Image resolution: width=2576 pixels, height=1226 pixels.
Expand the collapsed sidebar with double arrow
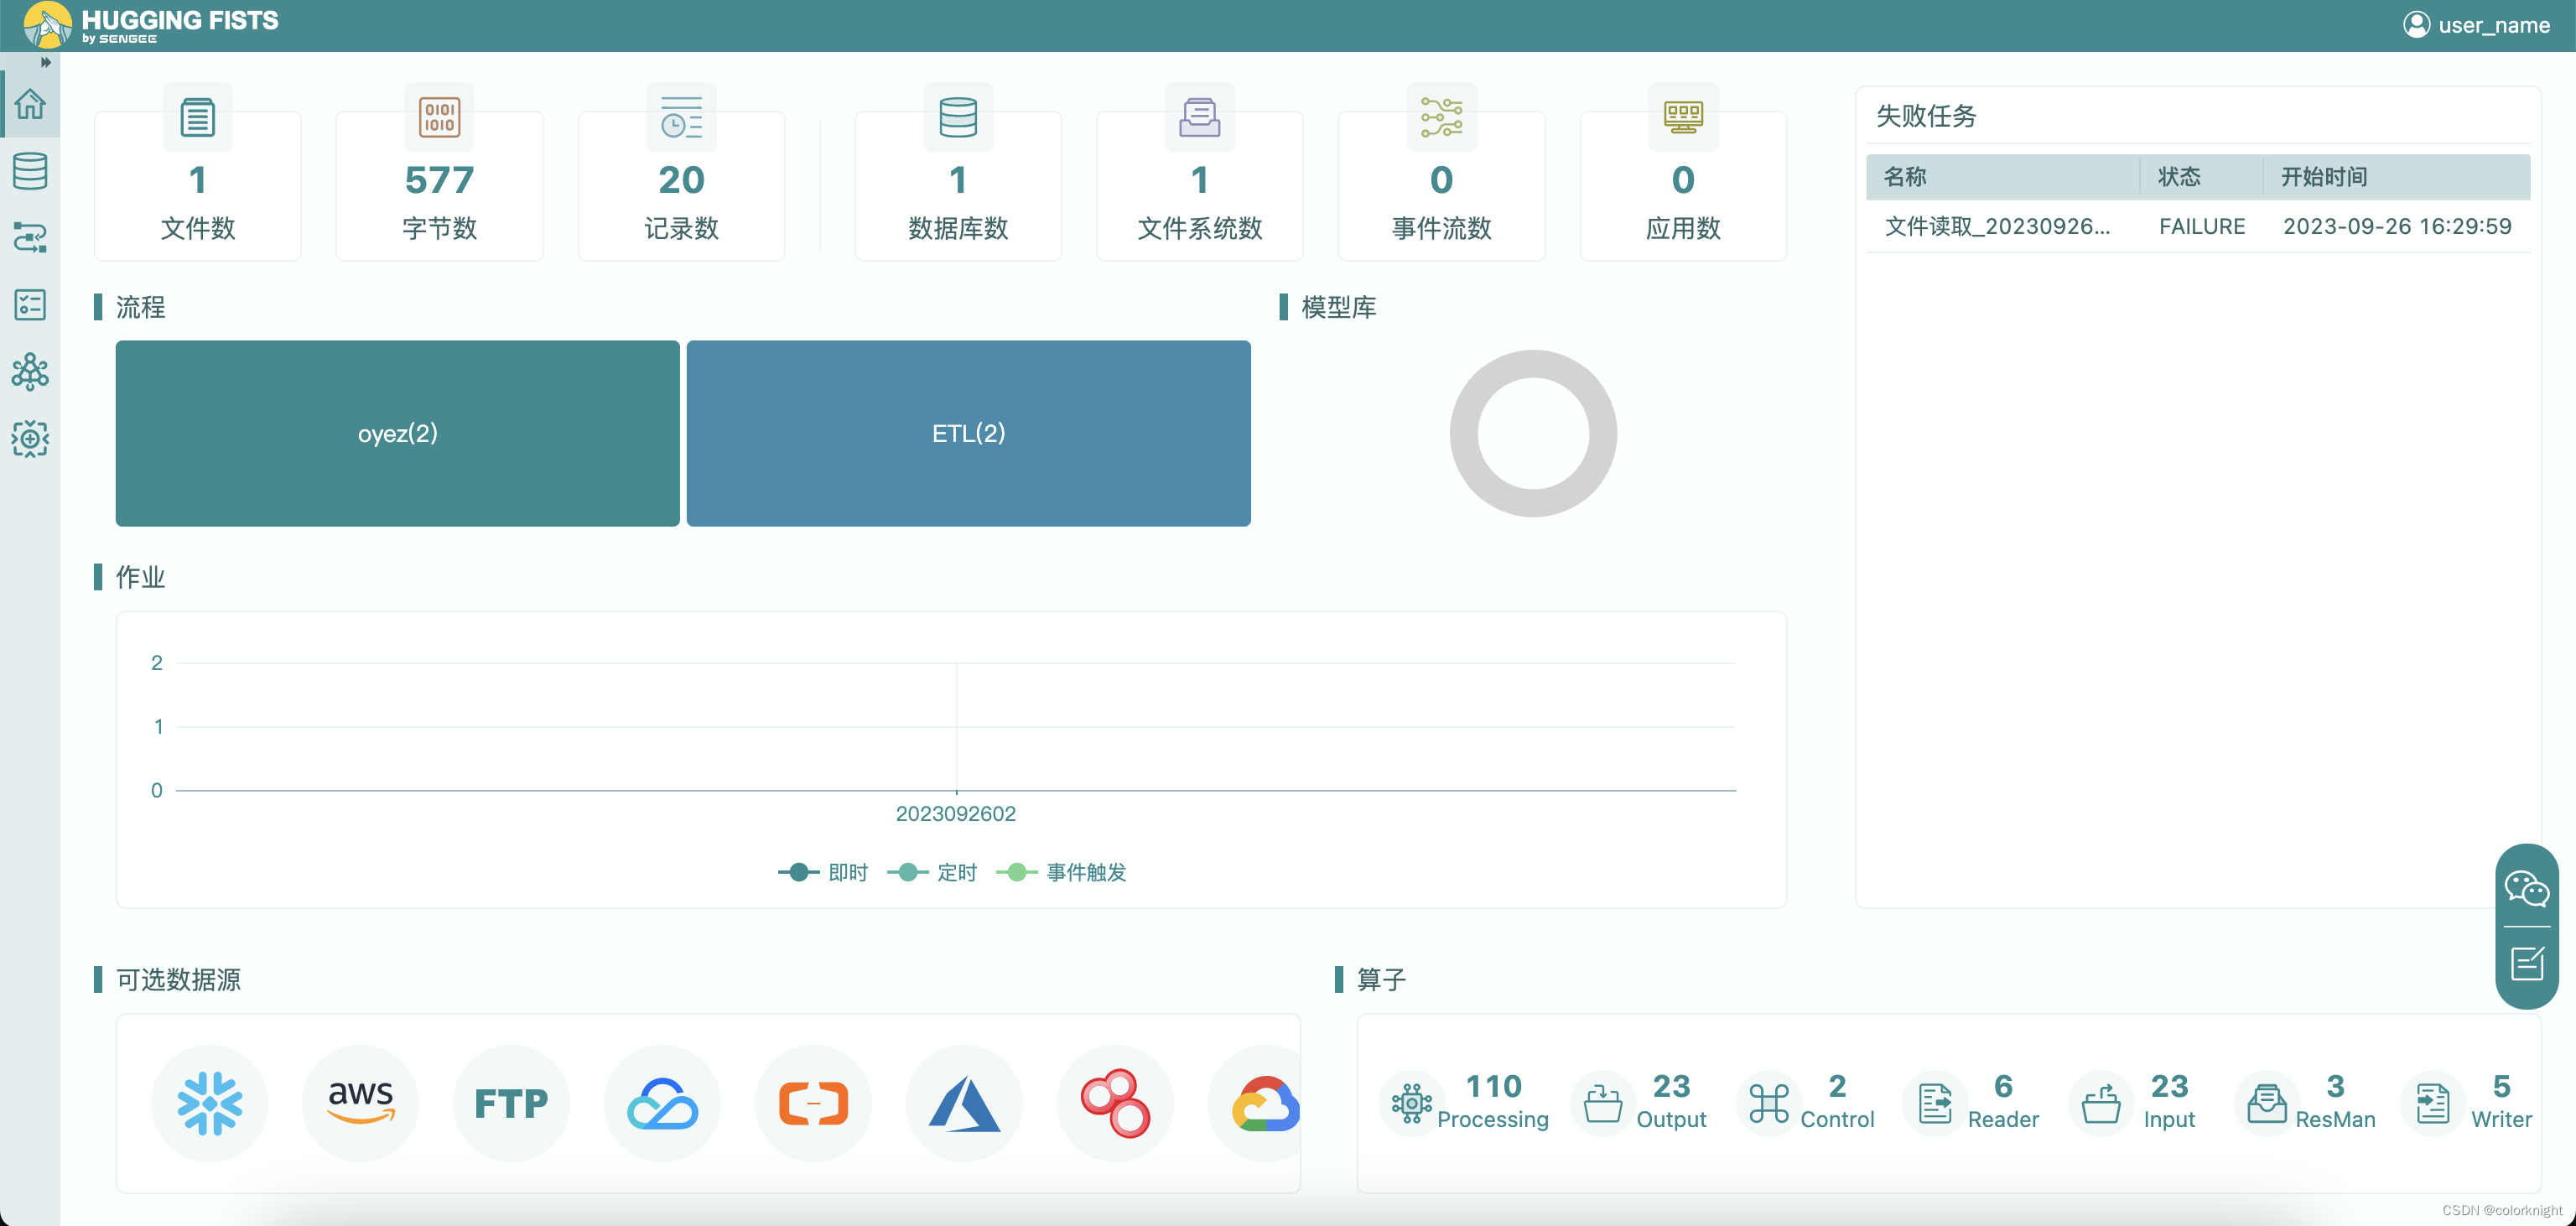(x=45, y=62)
